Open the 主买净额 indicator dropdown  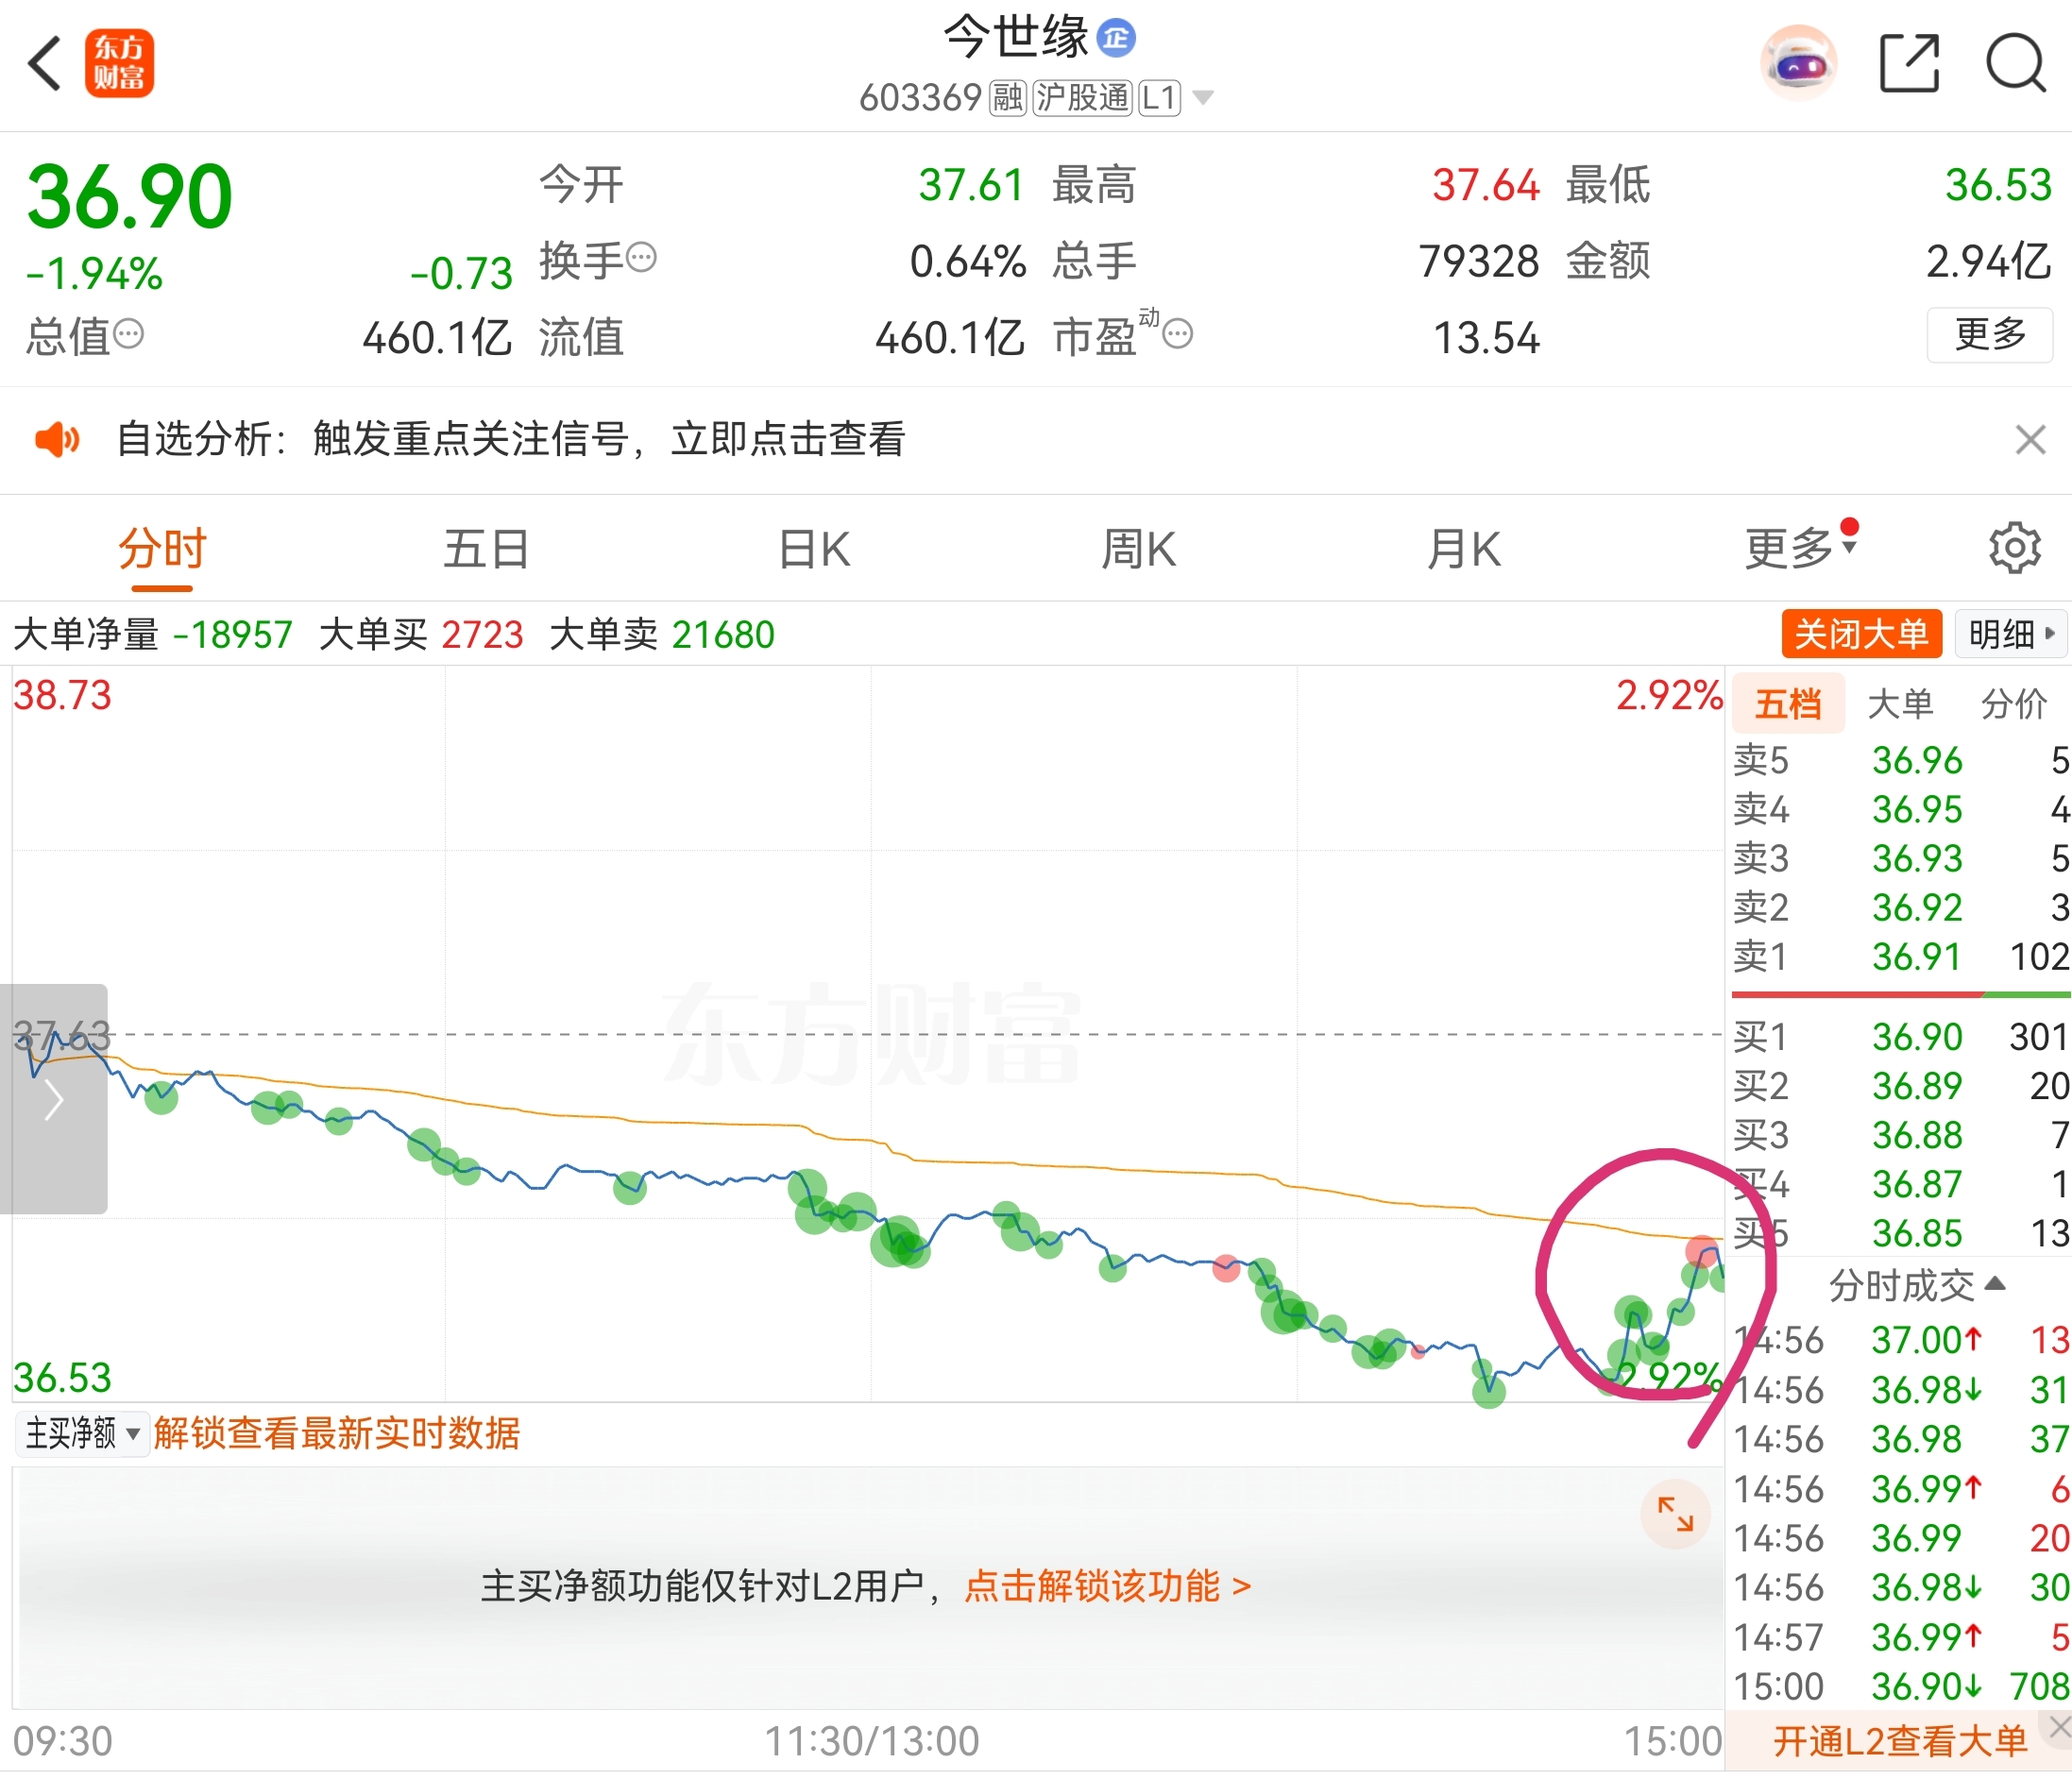82,1433
